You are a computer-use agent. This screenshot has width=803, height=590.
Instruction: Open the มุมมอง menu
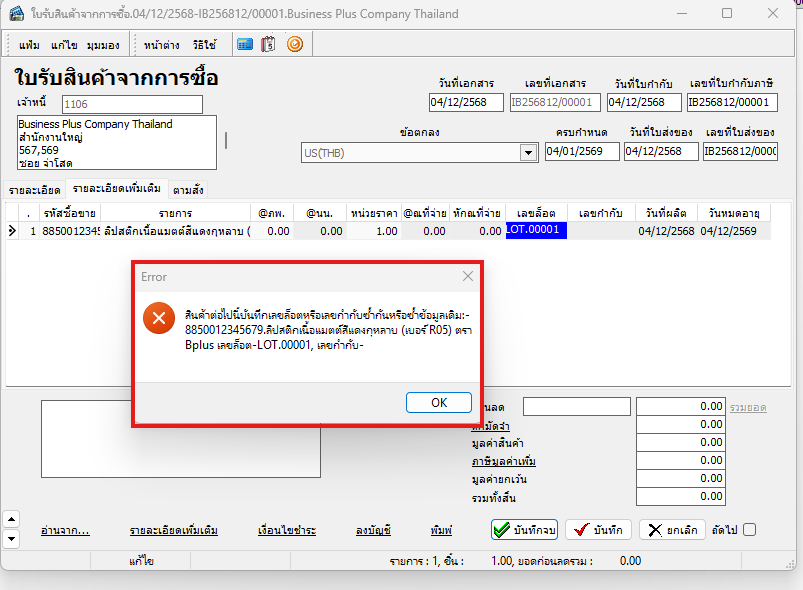click(103, 45)
